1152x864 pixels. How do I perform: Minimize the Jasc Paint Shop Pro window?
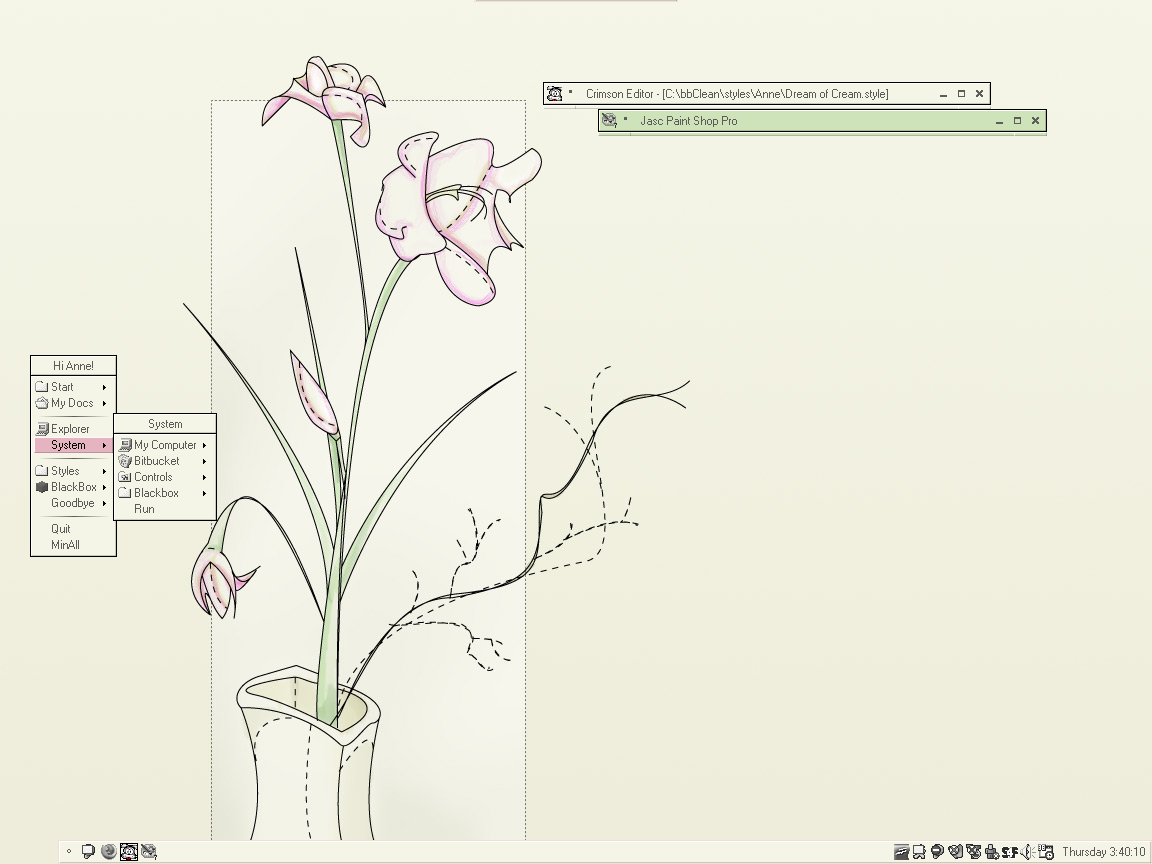point(999,121)
